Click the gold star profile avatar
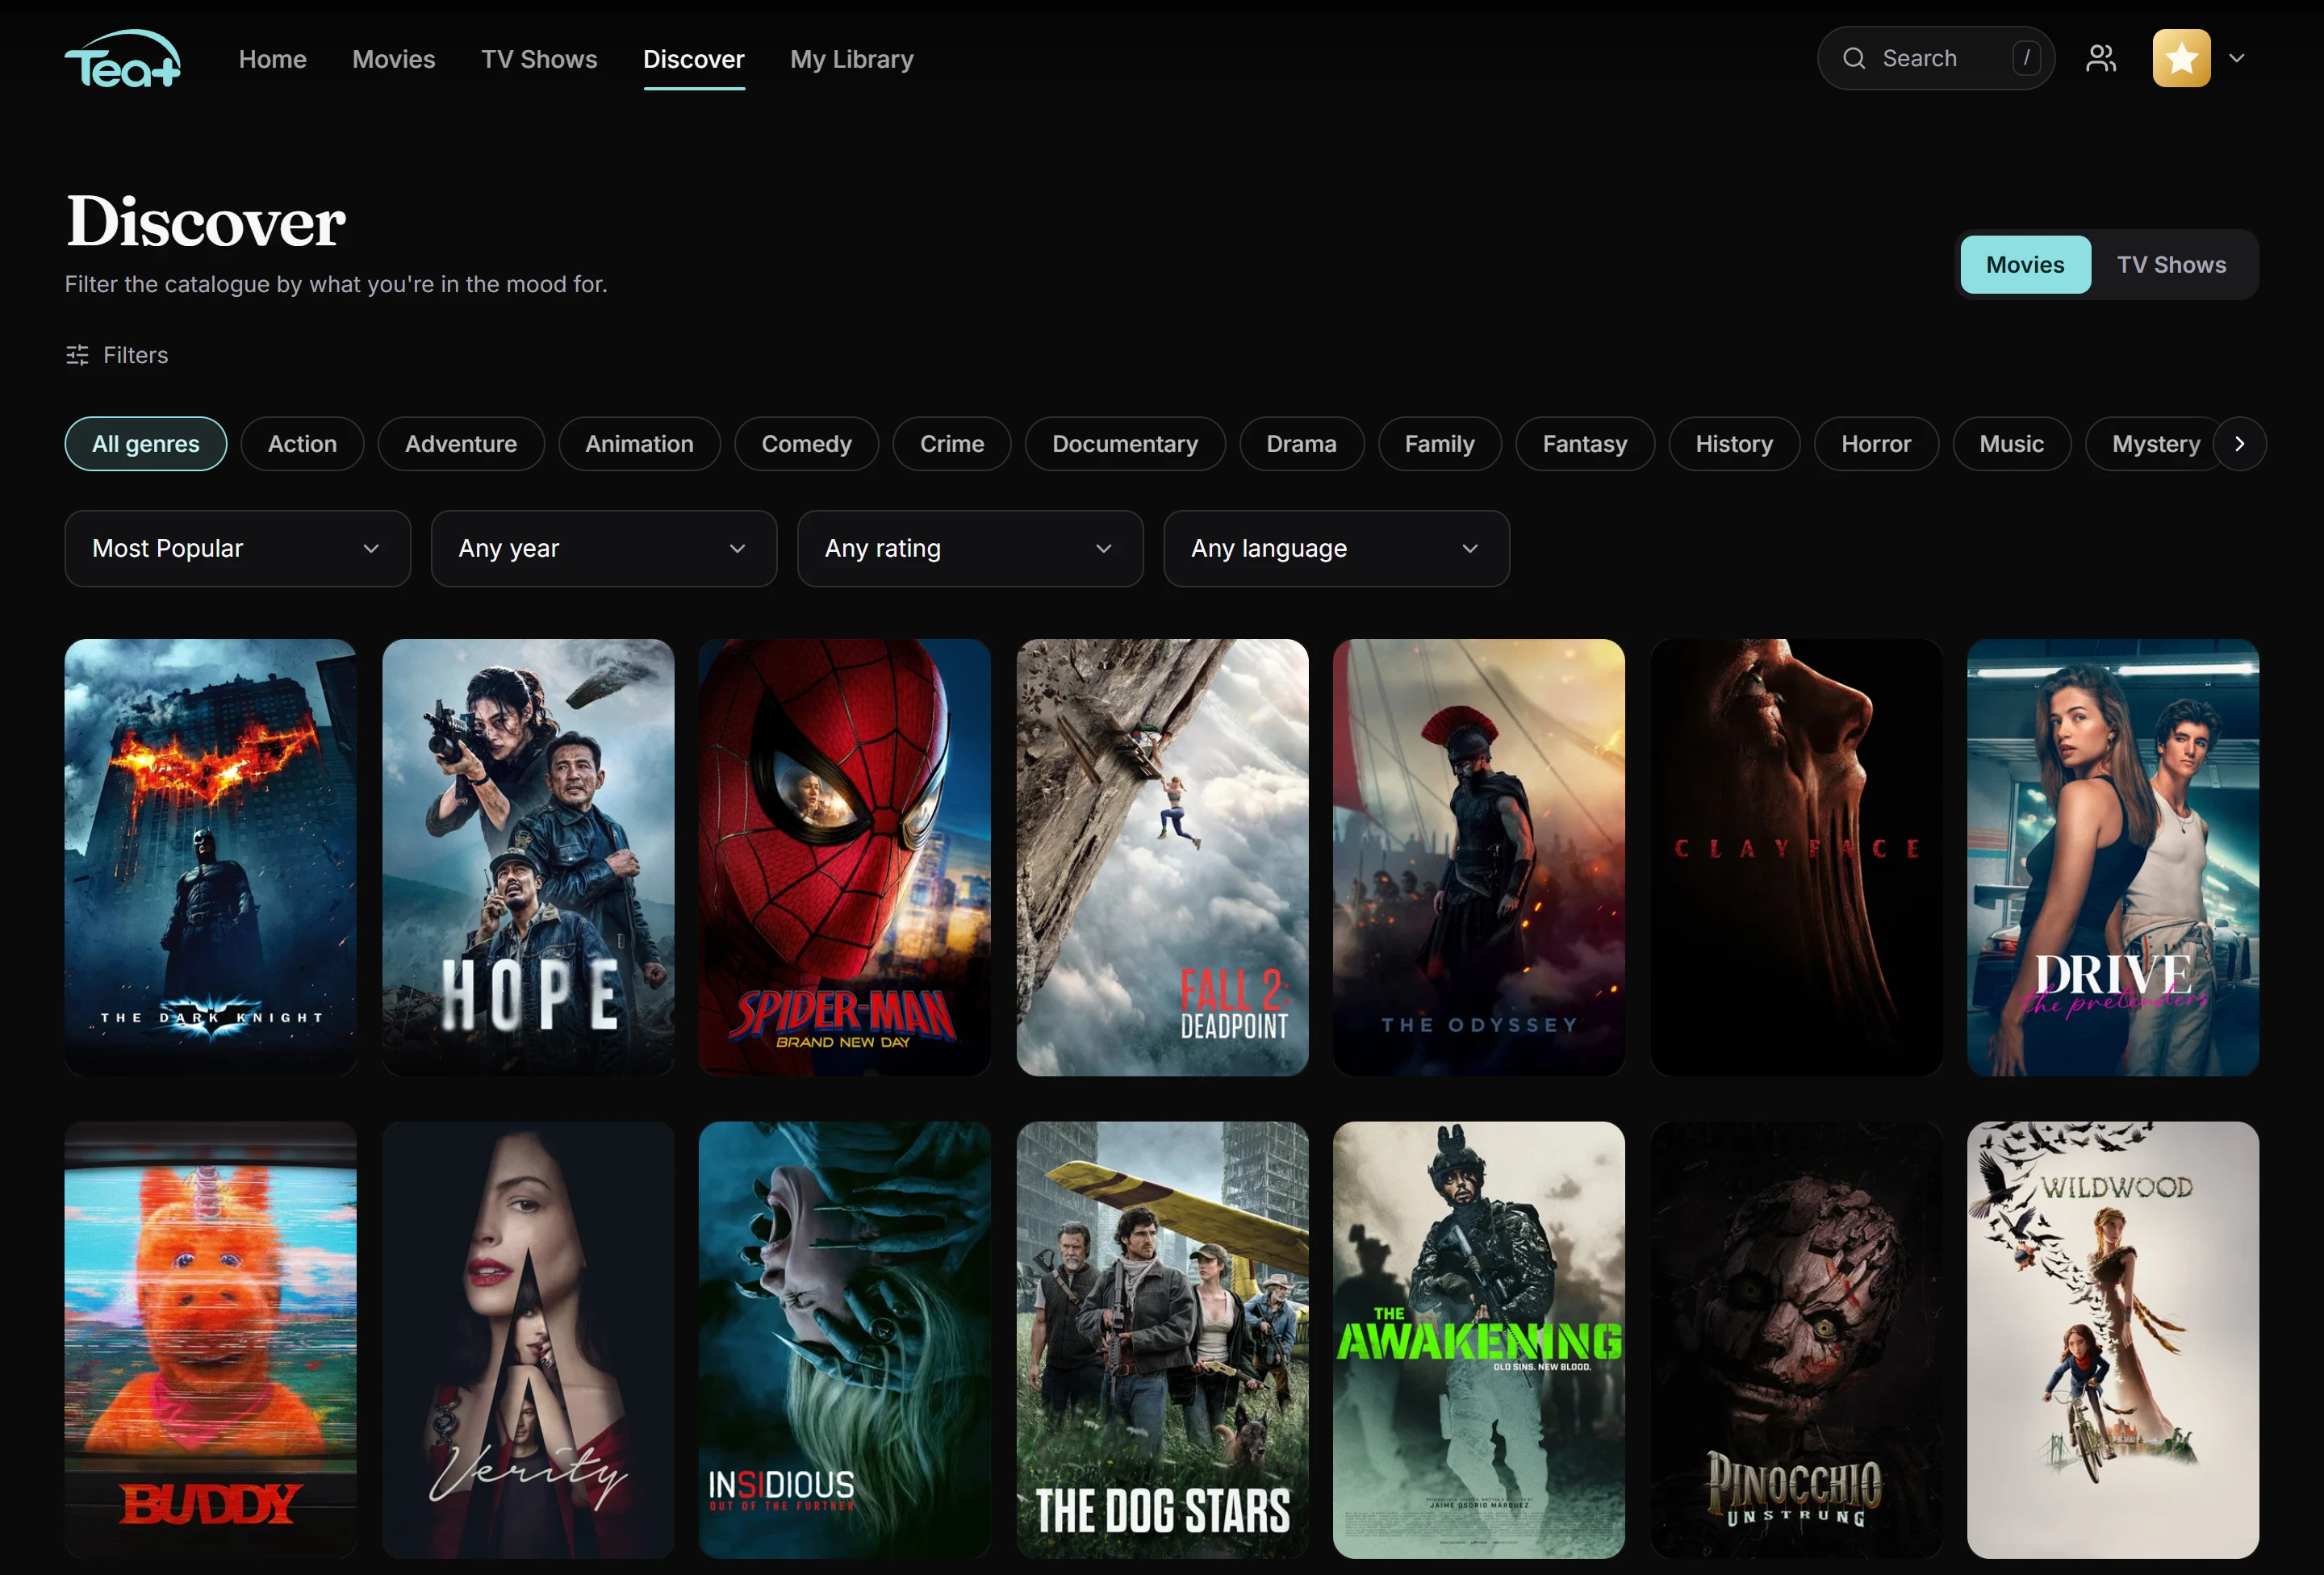 click(x=2181, y=58)
